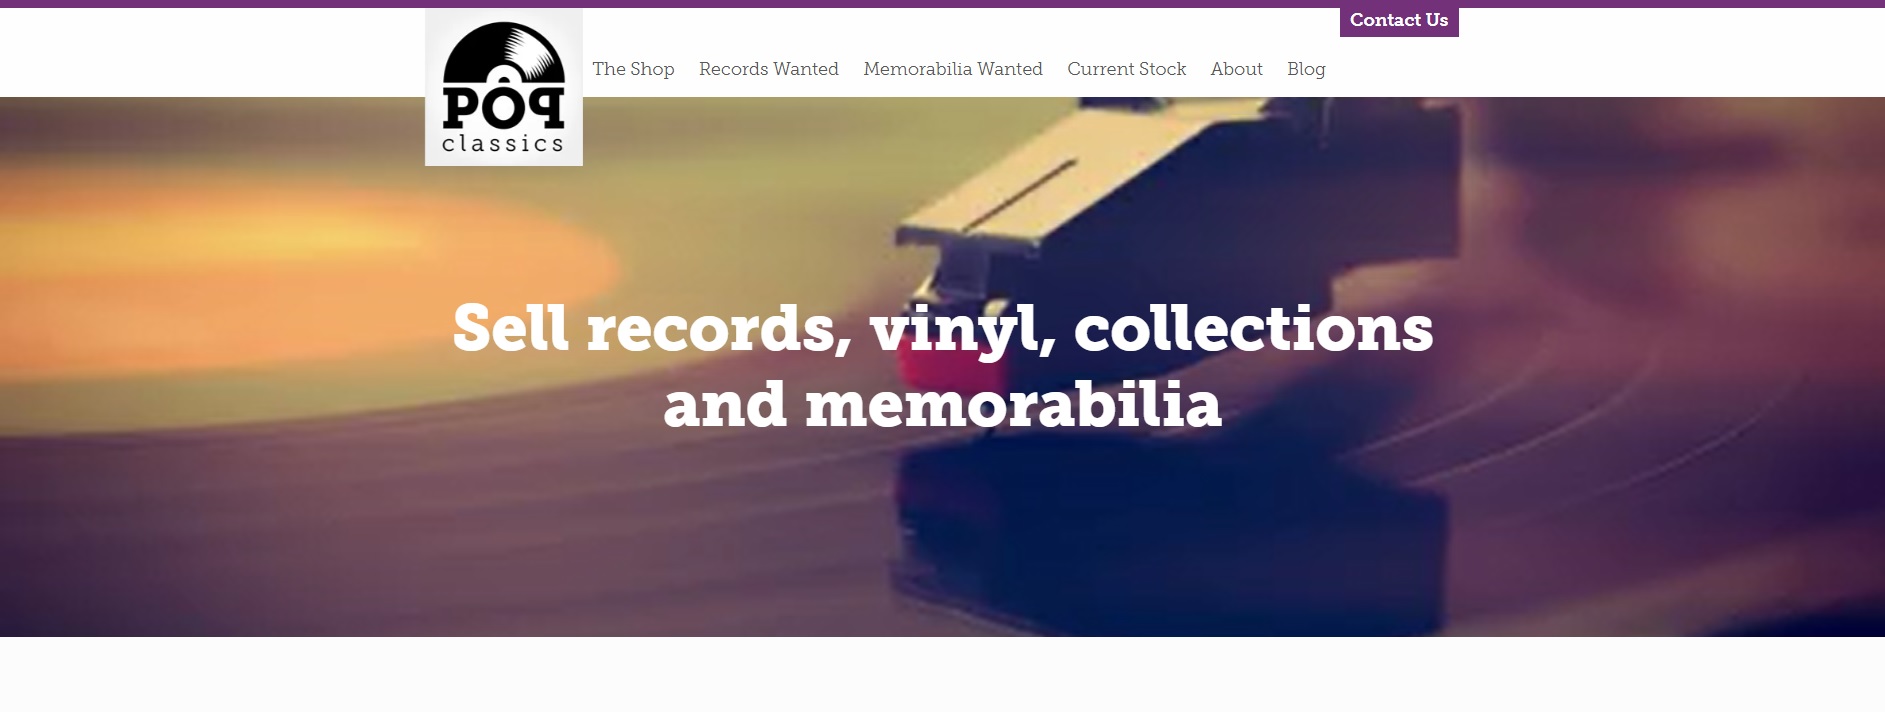Open Memorabilia Wanted section
This screenshot has height=712, width=1885.
click(953, 69)
